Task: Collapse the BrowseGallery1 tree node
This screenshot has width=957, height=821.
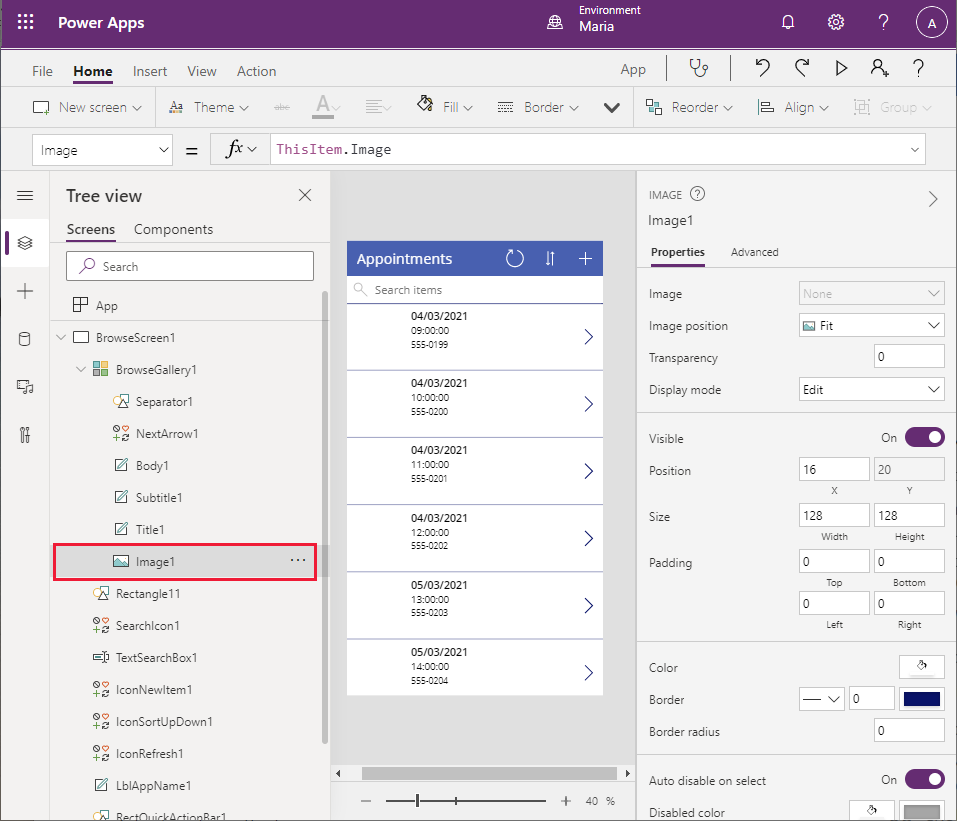Action: click(81, 370)
